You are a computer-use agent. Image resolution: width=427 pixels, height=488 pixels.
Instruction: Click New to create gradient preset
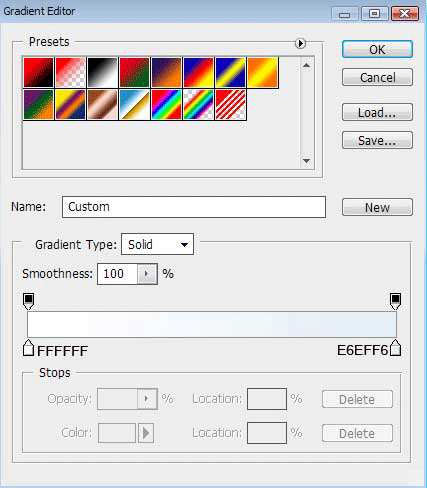[x=377, y=207]
